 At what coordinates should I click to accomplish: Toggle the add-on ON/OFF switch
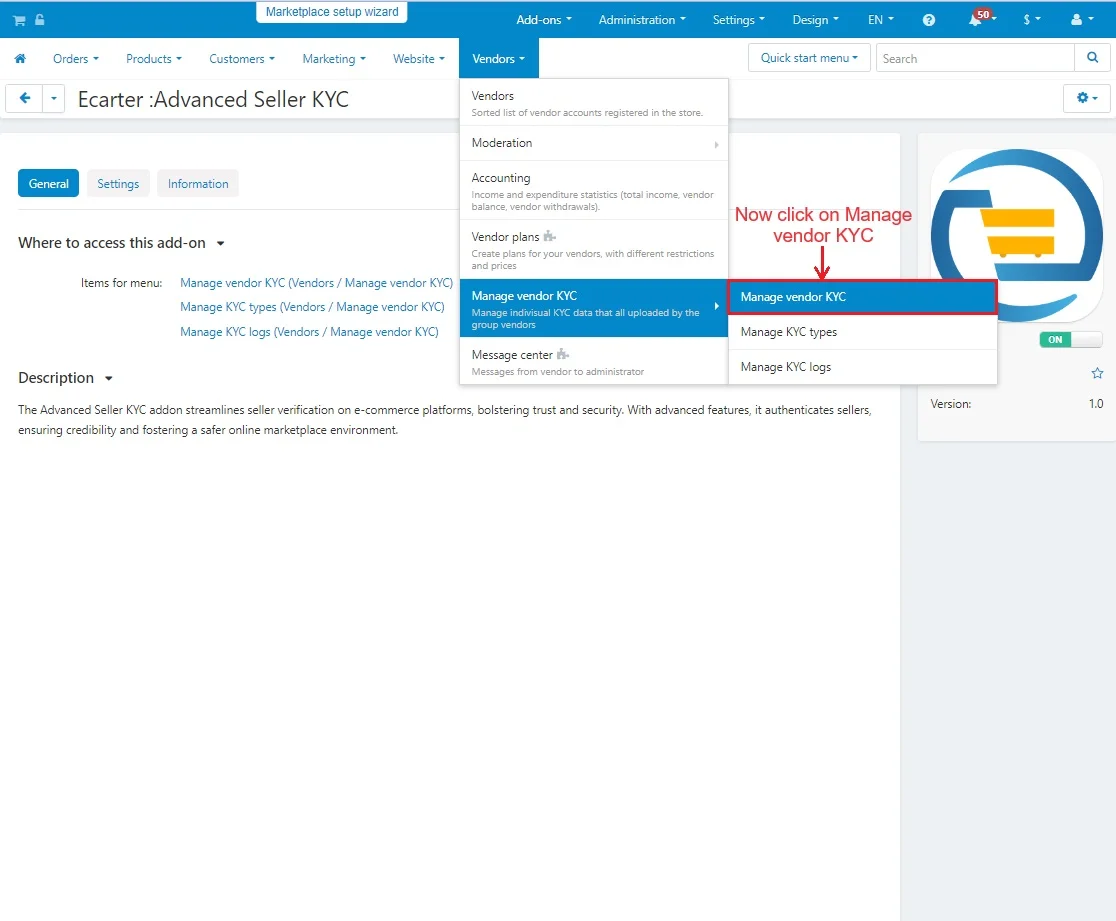coord(1070,340)
